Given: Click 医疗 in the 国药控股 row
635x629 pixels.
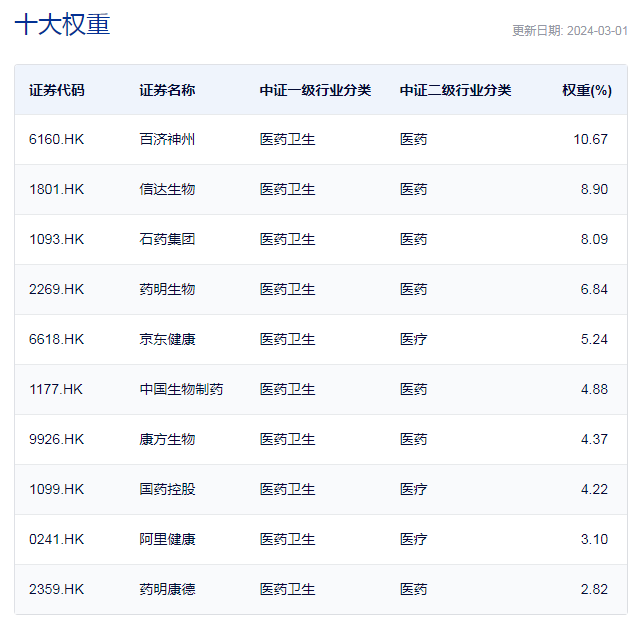Looking at the screenshot, I should [413, 489].
